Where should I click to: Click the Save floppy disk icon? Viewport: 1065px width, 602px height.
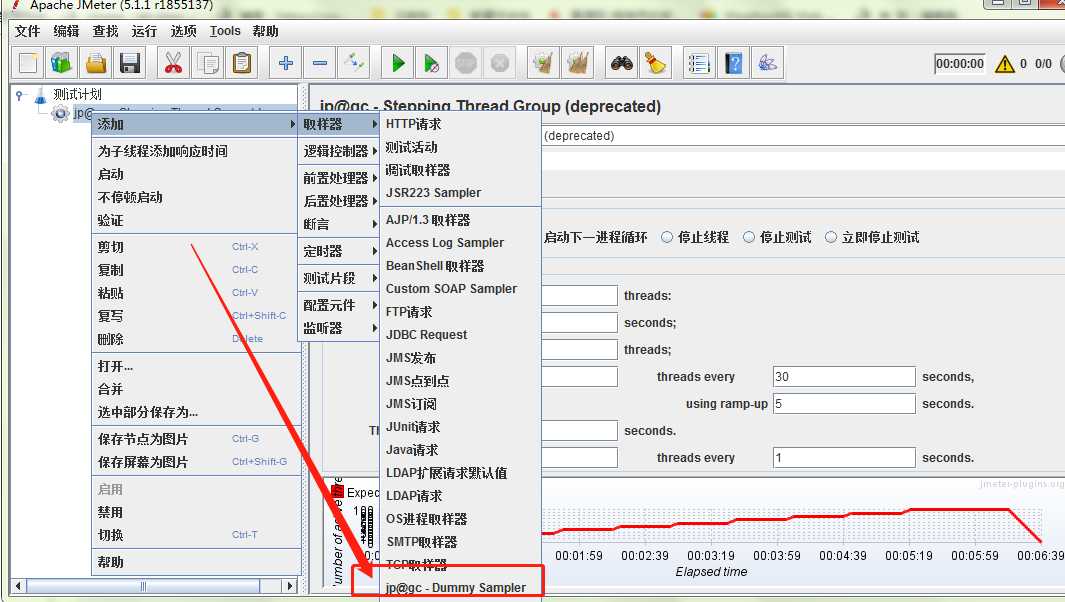click(130, 63)
